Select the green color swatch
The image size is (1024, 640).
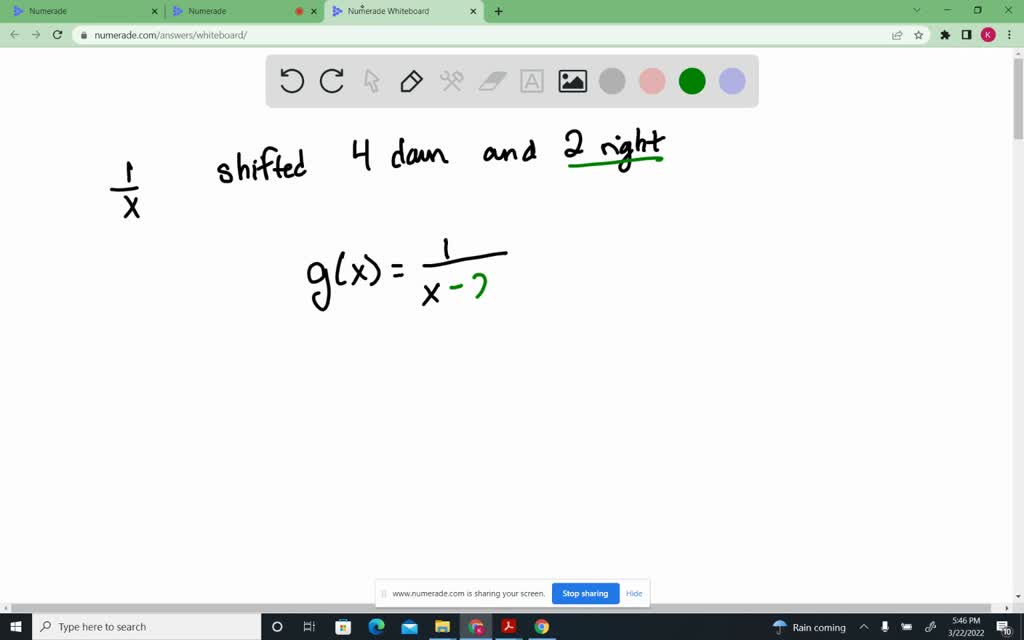(692, 81)
